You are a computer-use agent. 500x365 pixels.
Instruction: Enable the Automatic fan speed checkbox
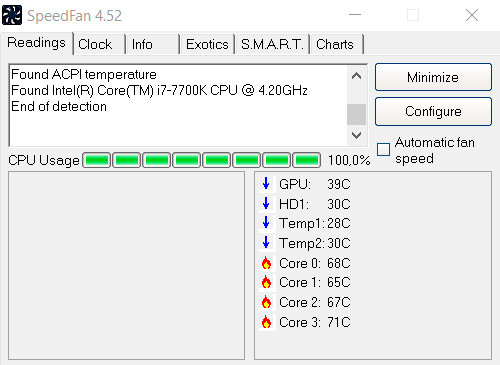click(x=383, y=149)
